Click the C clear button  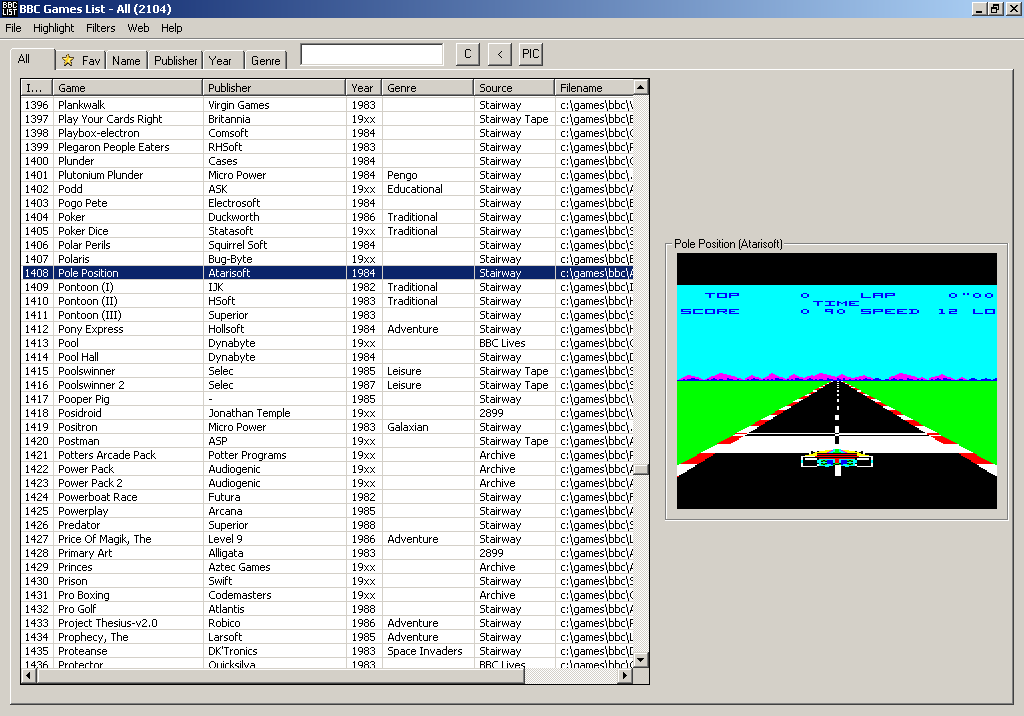click(468, 54)
